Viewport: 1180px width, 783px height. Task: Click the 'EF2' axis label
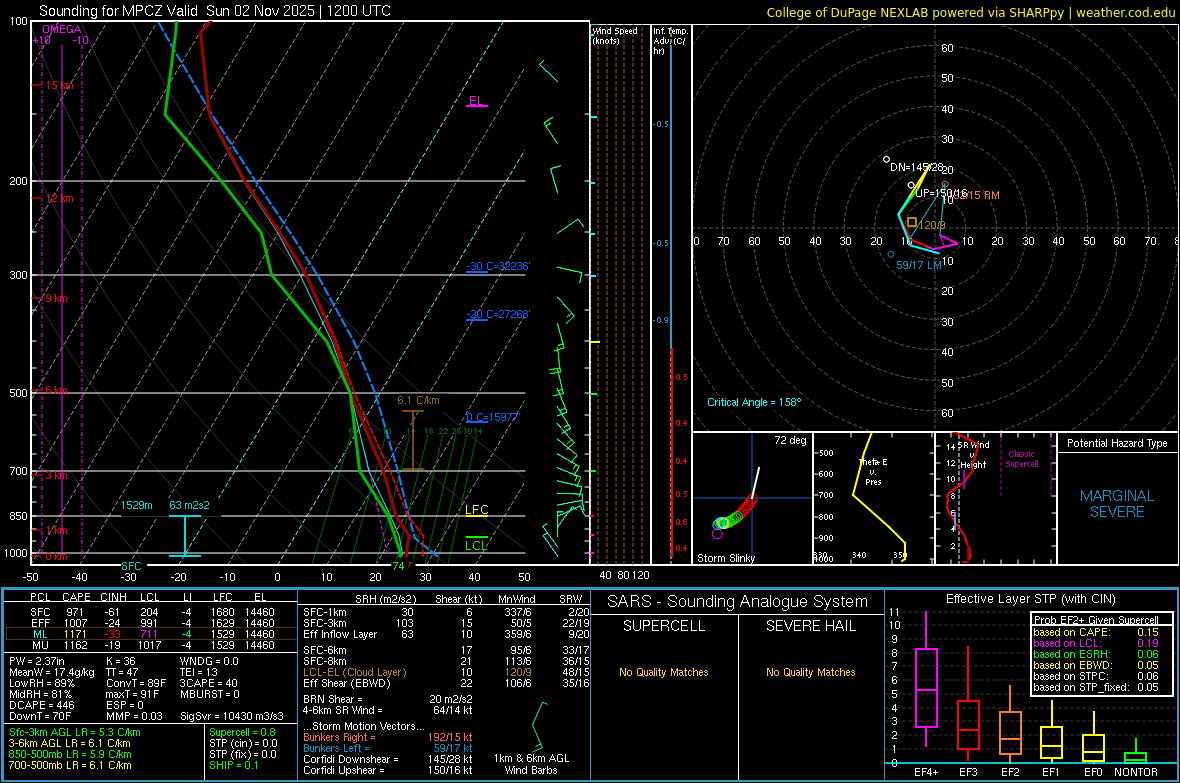point(1010,772)
